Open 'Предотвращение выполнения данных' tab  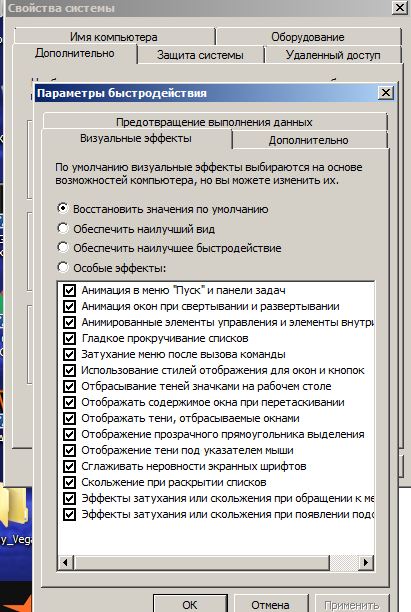pos(214,122)
